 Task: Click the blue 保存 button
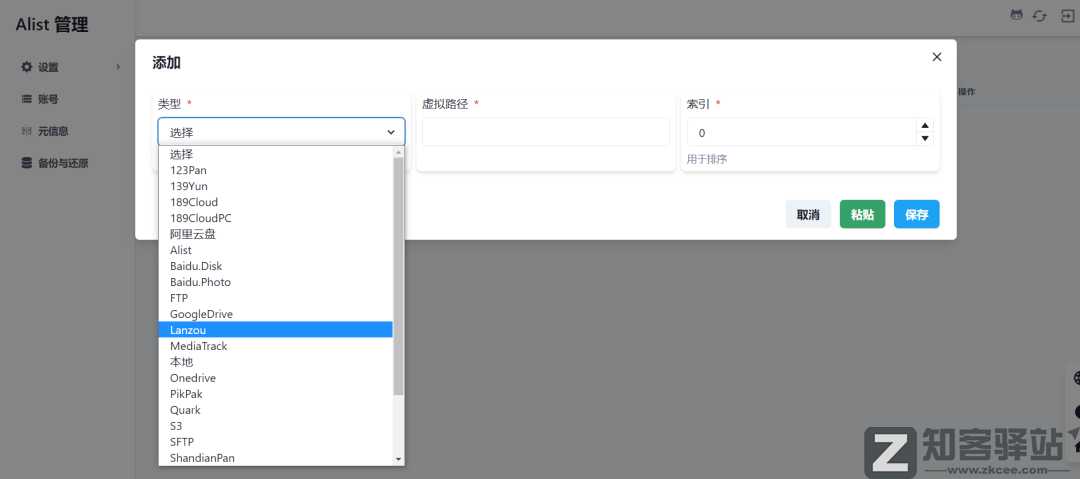[x=916, y=214]
